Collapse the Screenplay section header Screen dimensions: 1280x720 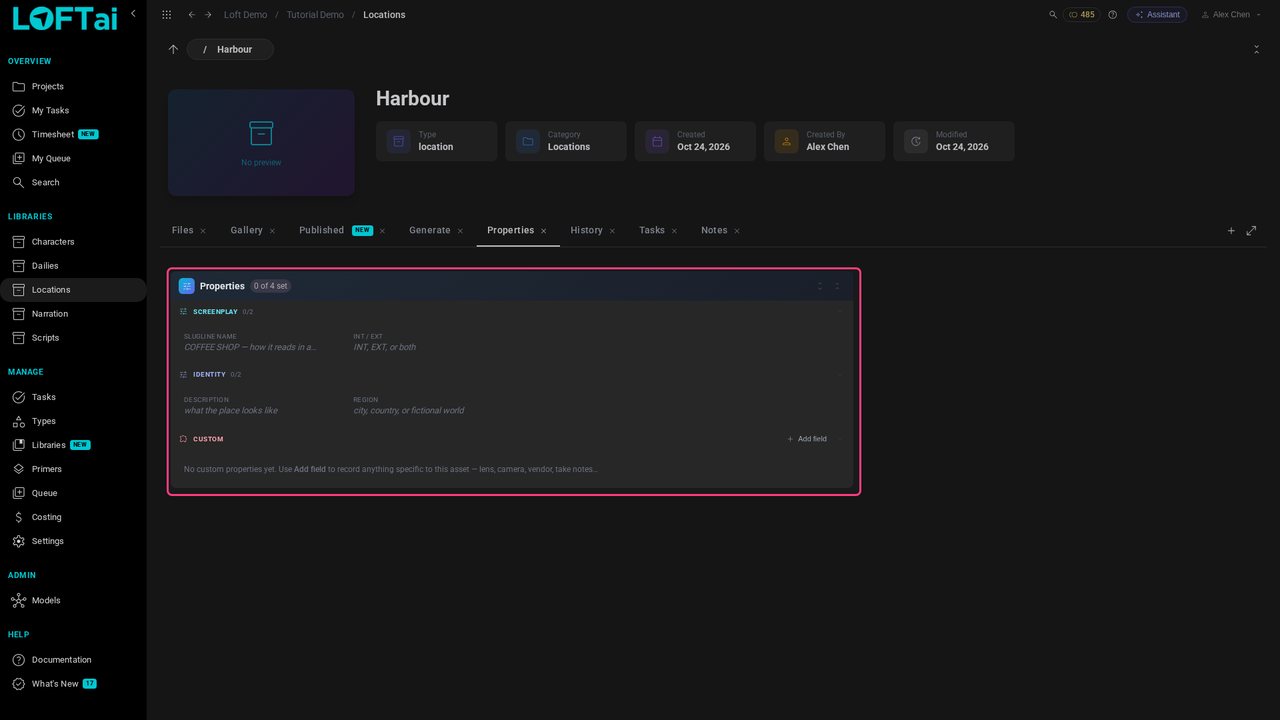[511, 312]
